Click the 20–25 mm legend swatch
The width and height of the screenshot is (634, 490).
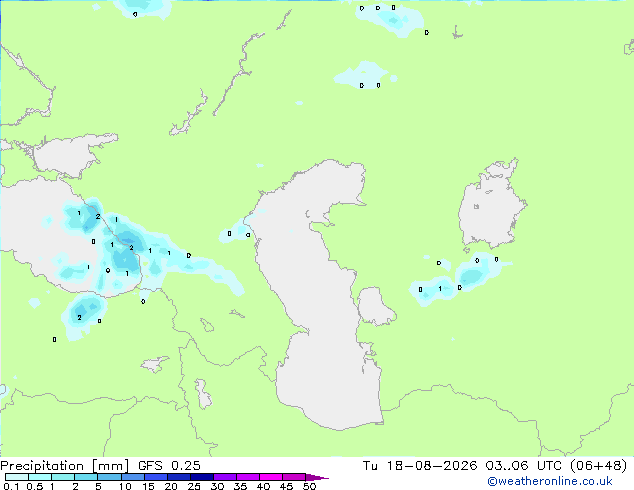coord(178,477)
